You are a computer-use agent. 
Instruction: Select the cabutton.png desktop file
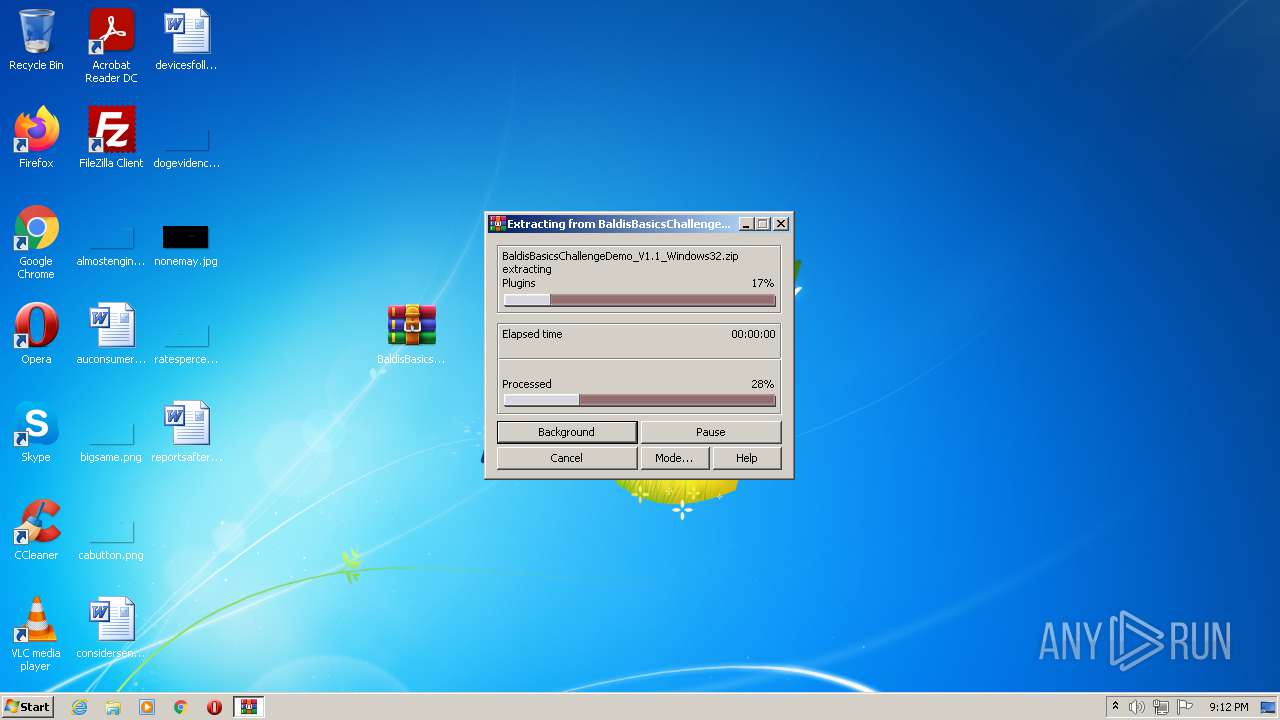(x=111, y=539)
